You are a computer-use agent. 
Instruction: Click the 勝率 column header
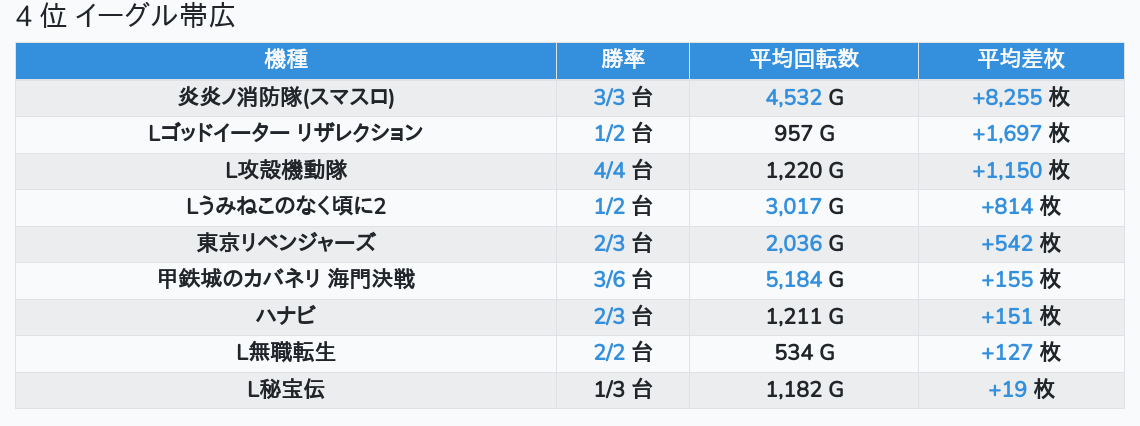623,60
